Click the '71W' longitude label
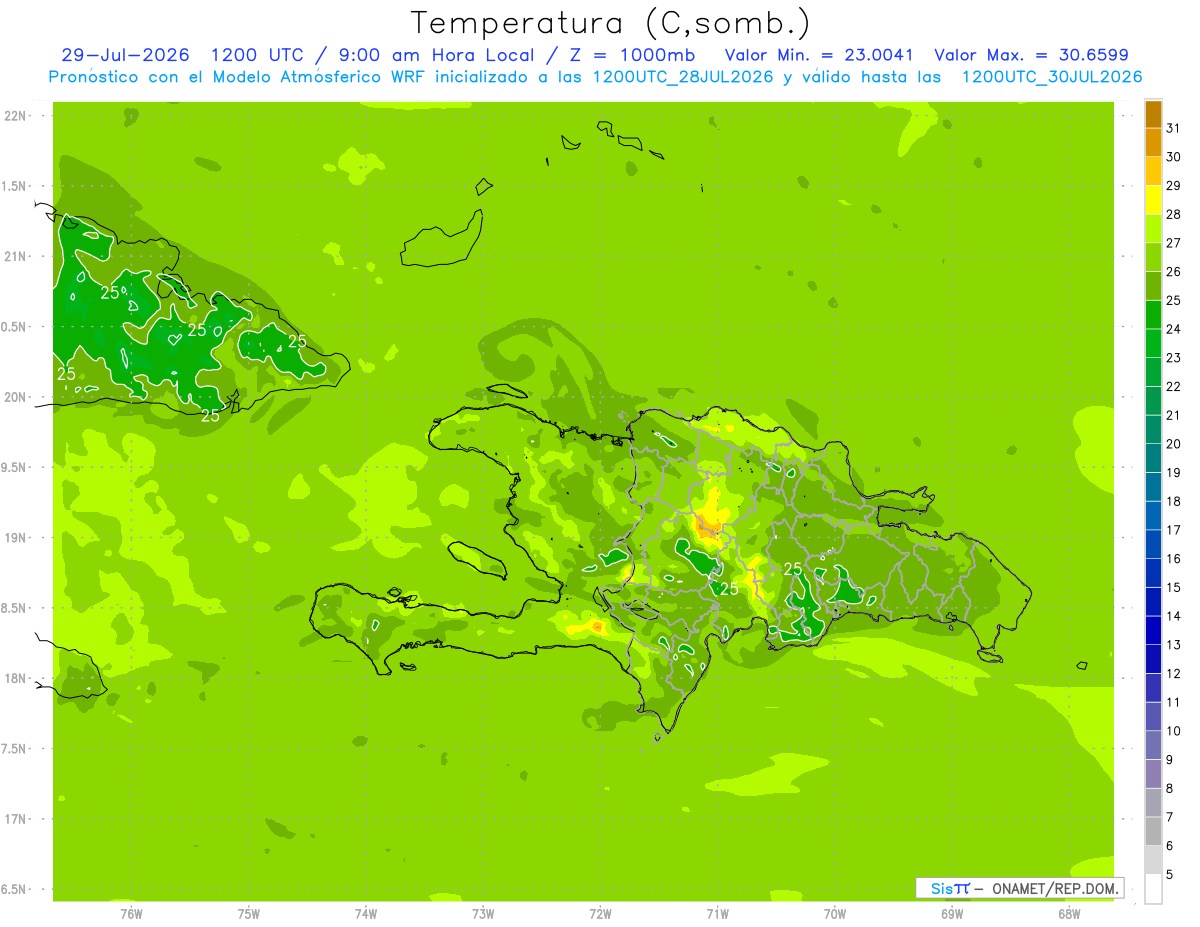 (717, 914)
